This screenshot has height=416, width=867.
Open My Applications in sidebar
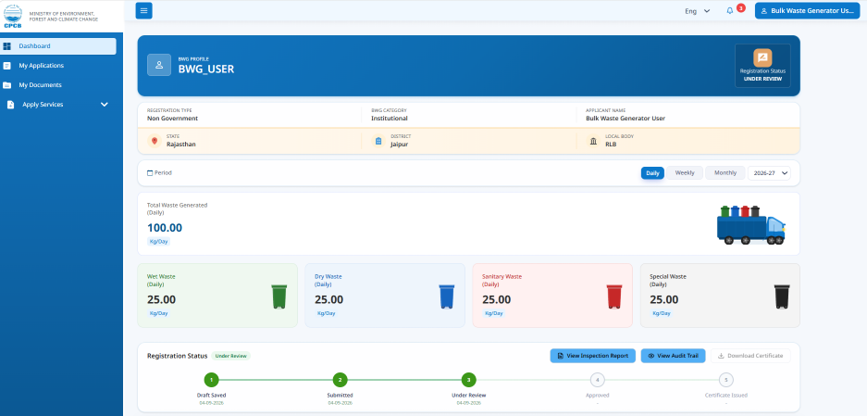[x=58, y=65]
